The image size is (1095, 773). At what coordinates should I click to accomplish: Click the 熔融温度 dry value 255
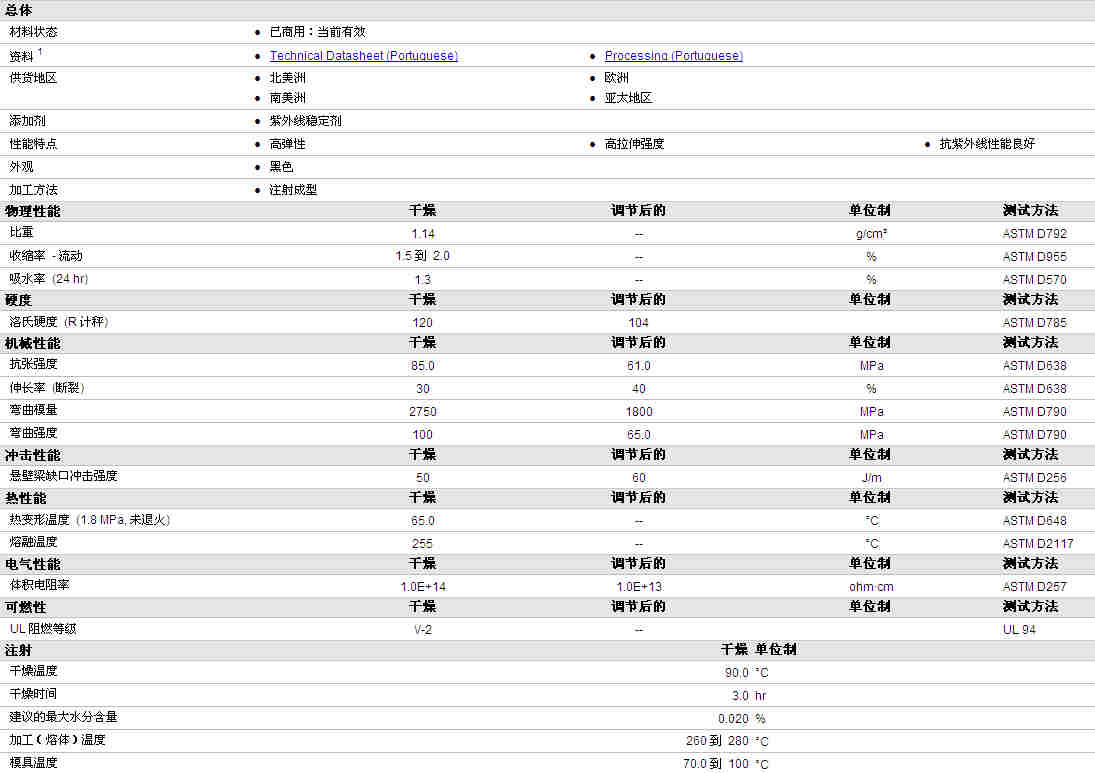(x=422, y=544)
